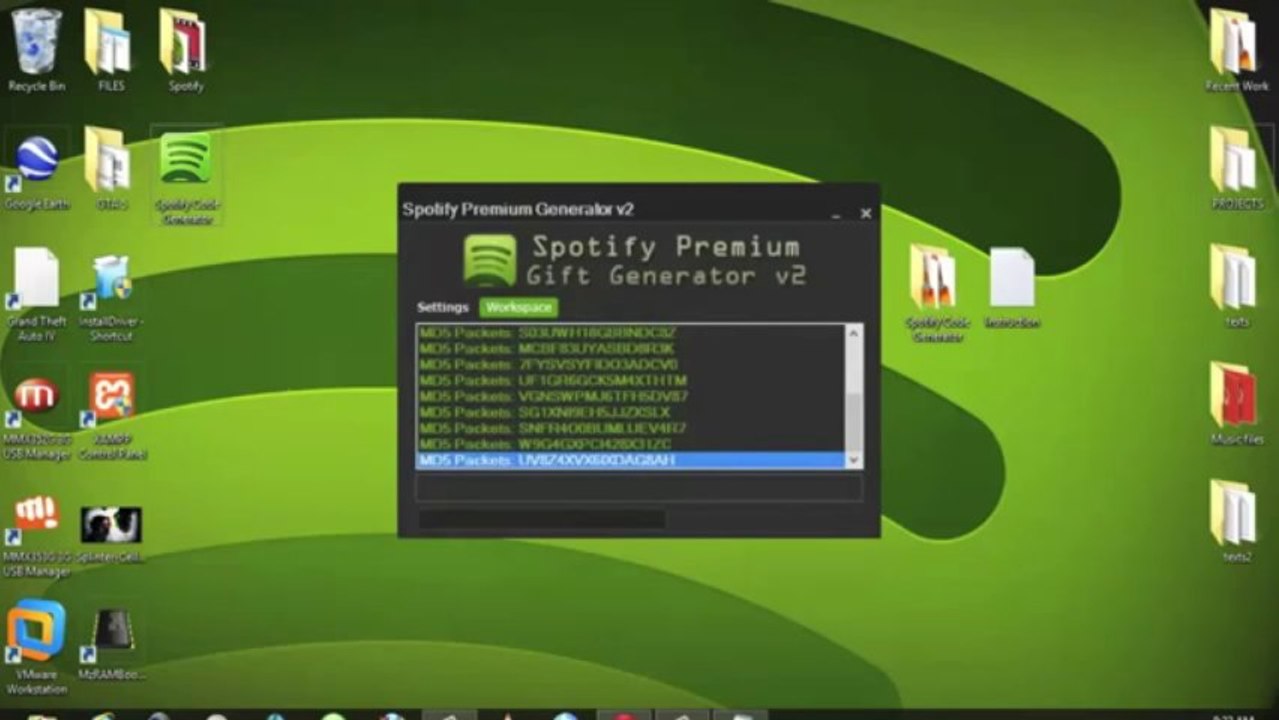The height and width of the screenshot is (720, 1279).
Task: Click the list scrollbar down arrow
Action: [853, 459]
